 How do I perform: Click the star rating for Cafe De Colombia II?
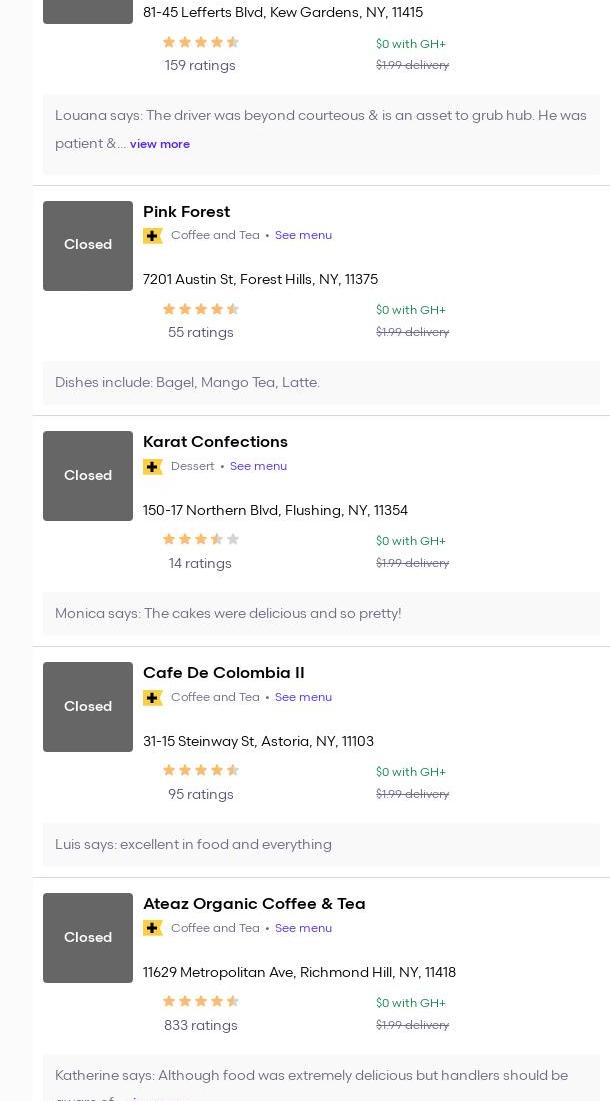pyautogui.click(x=200, y=771)
